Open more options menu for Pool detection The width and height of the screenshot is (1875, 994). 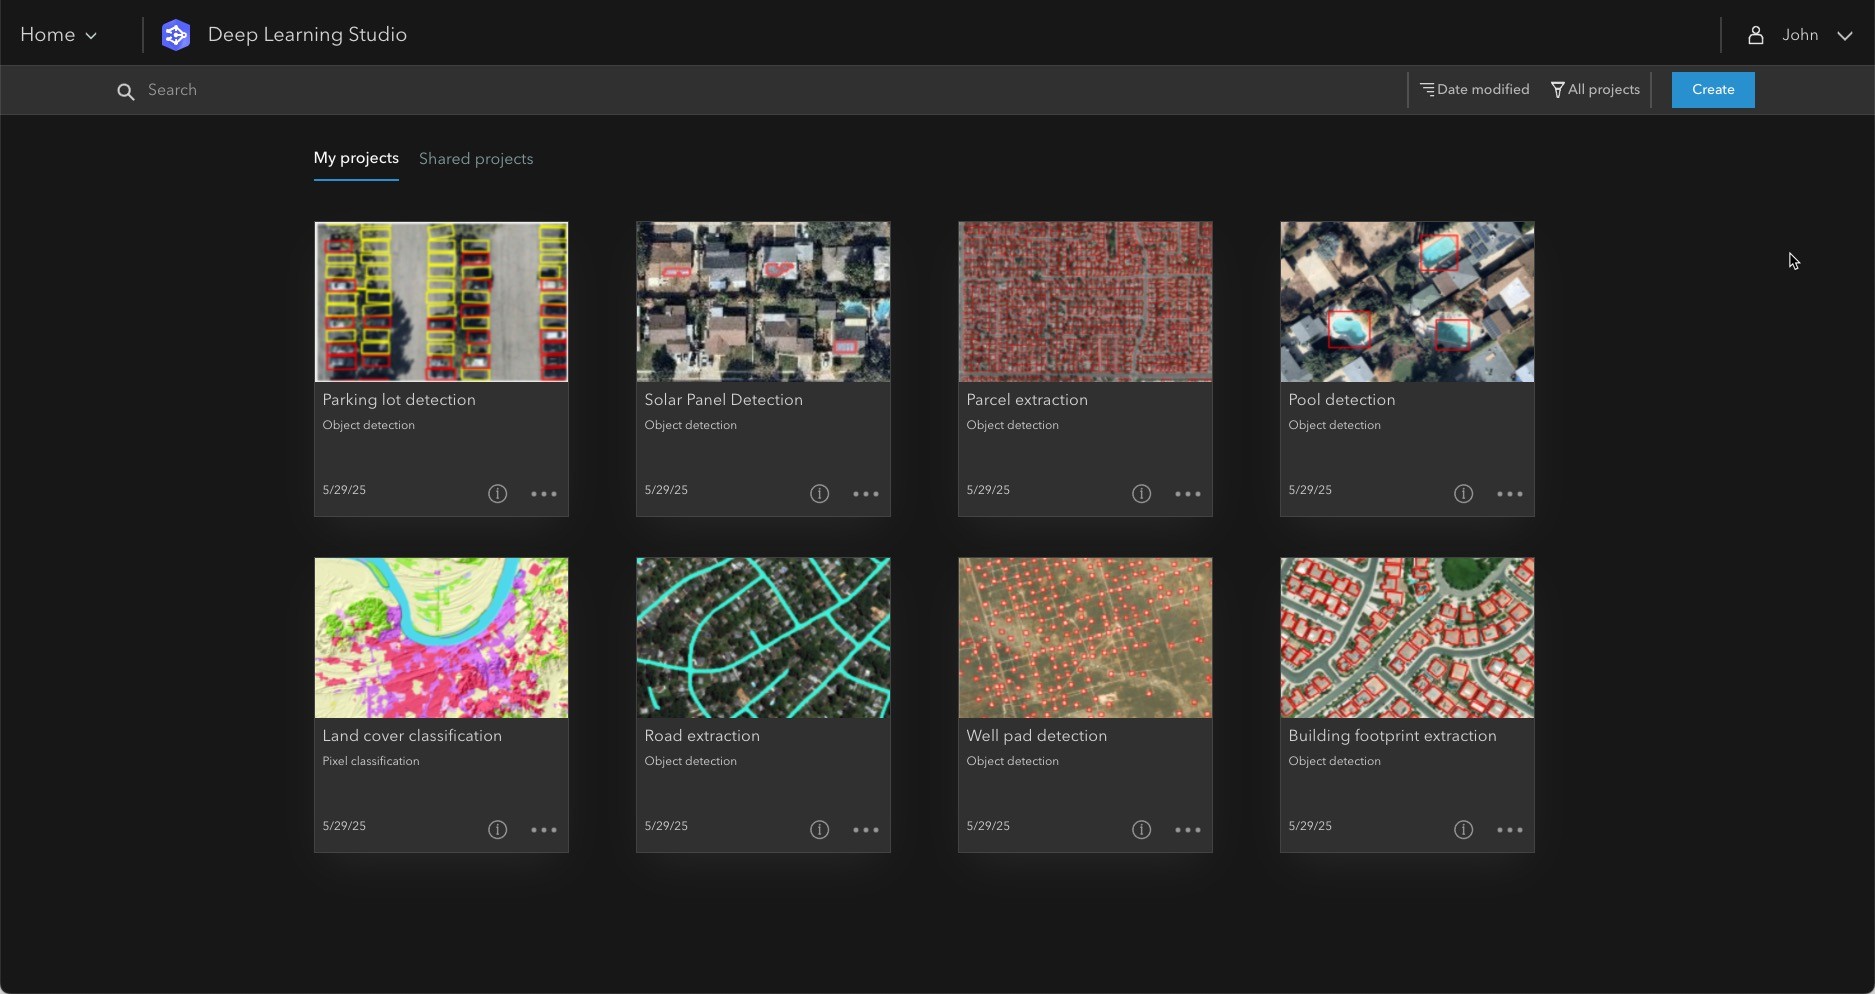click(1509, 494)
